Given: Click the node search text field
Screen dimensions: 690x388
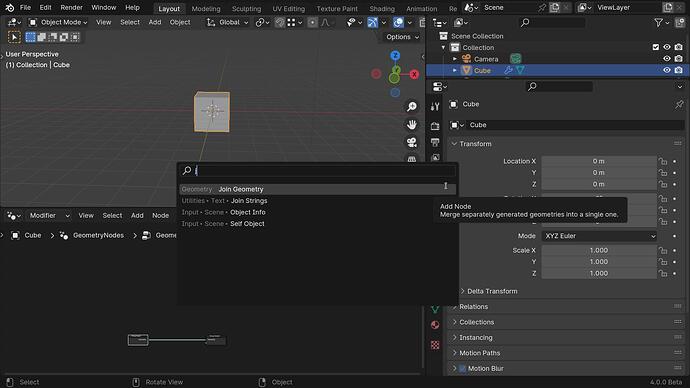Looking at the screenshot, I should click(317, 171).
